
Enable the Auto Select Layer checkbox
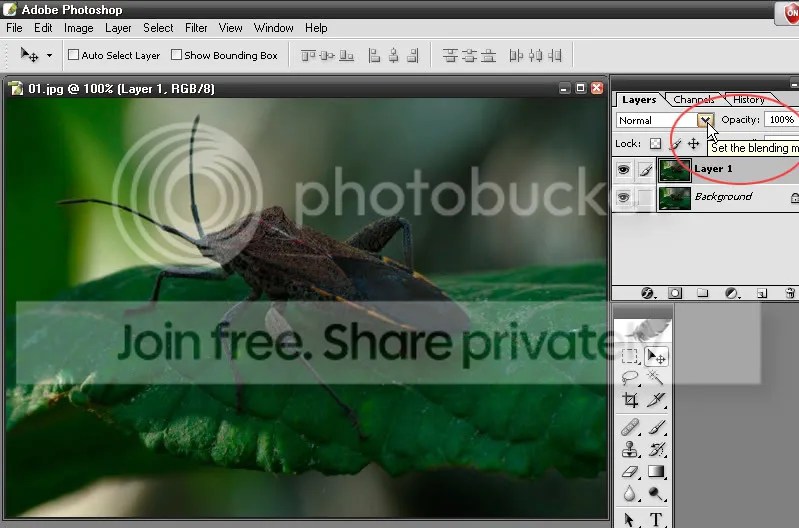point(73,55)
